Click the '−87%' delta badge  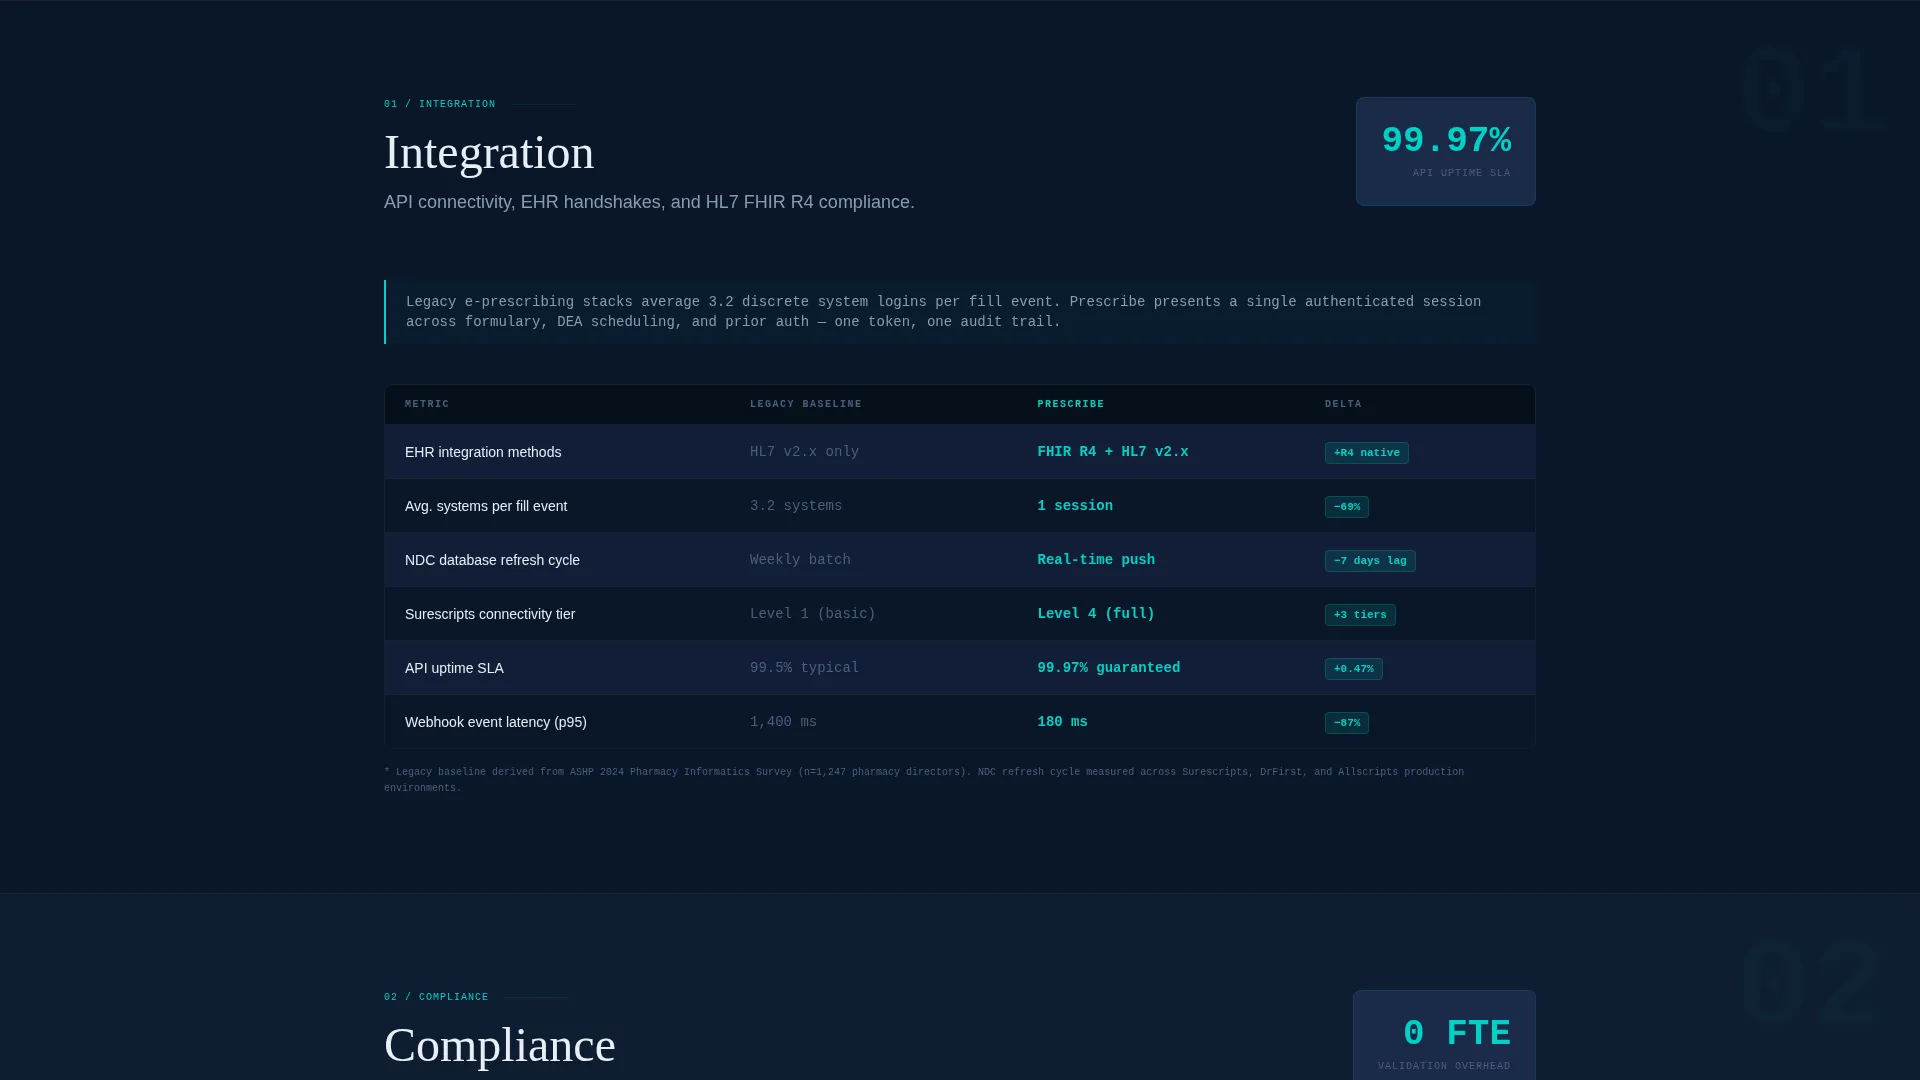1347,723
